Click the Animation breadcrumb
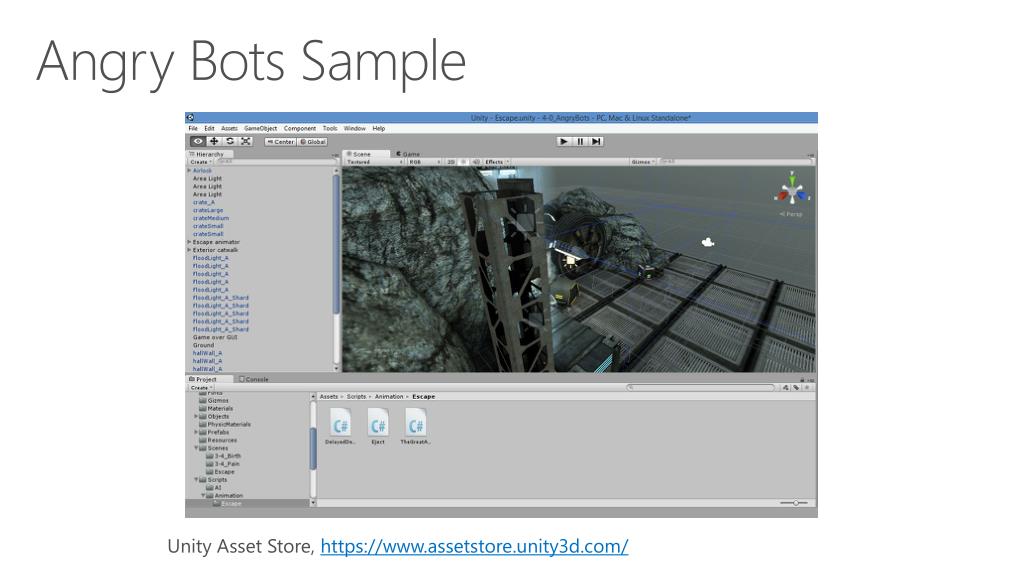Screen dimensions: 1023x575 389,397
